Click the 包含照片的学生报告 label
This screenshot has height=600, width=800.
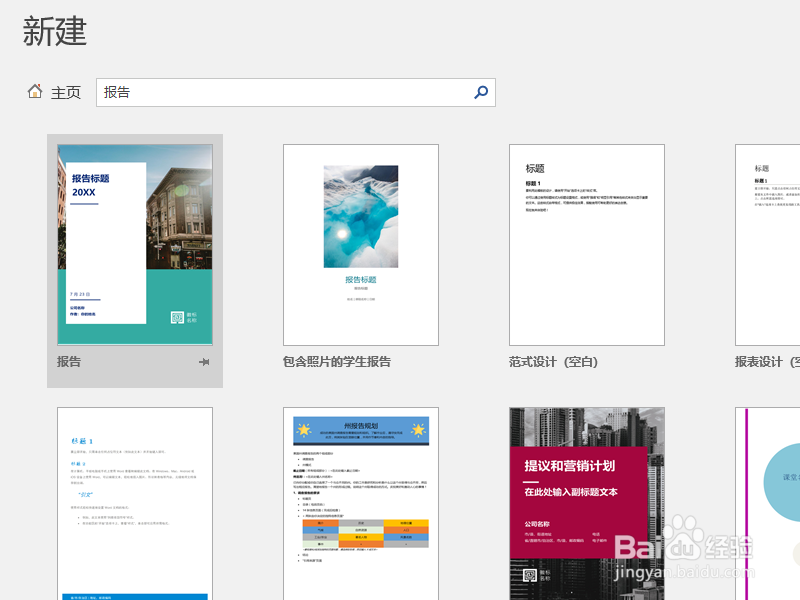click(337, 362)
